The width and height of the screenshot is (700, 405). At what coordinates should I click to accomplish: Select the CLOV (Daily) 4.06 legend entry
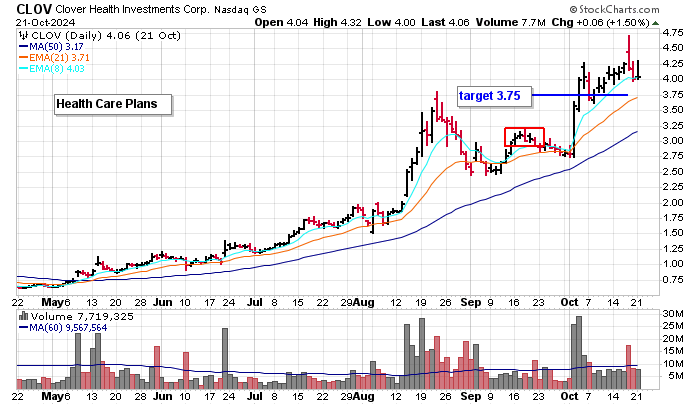coord(105,35)
